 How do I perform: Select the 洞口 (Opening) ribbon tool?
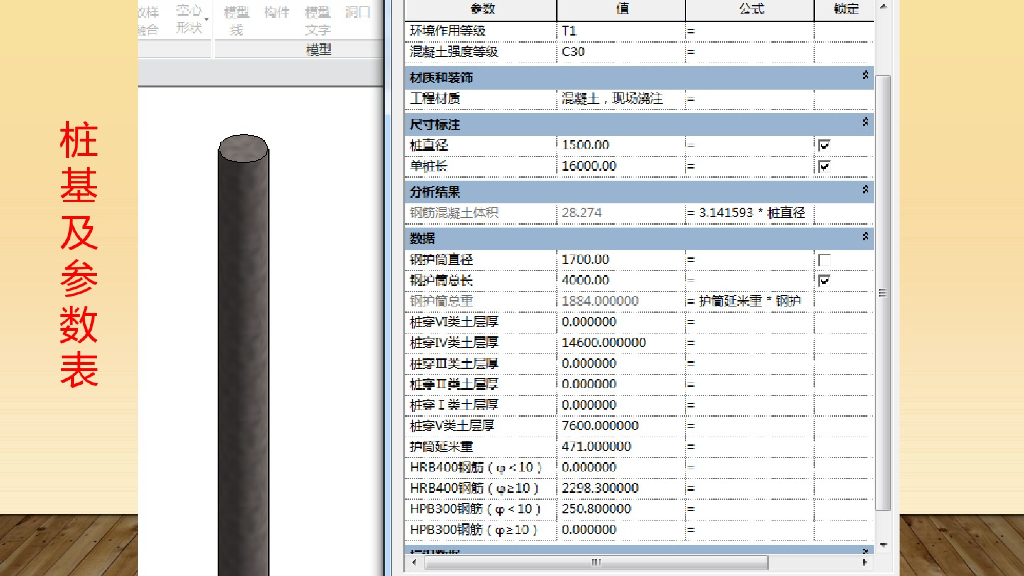pos(357,14)
